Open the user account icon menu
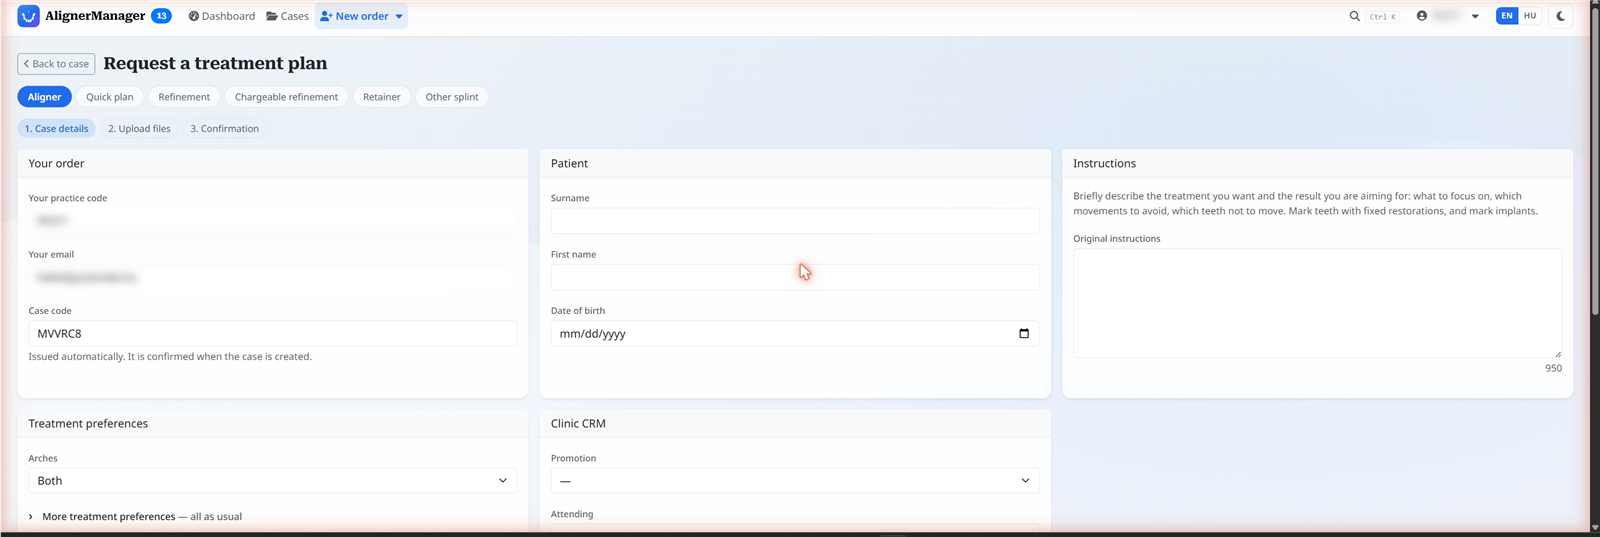The image size is (1600, 537). (1422, 16)
